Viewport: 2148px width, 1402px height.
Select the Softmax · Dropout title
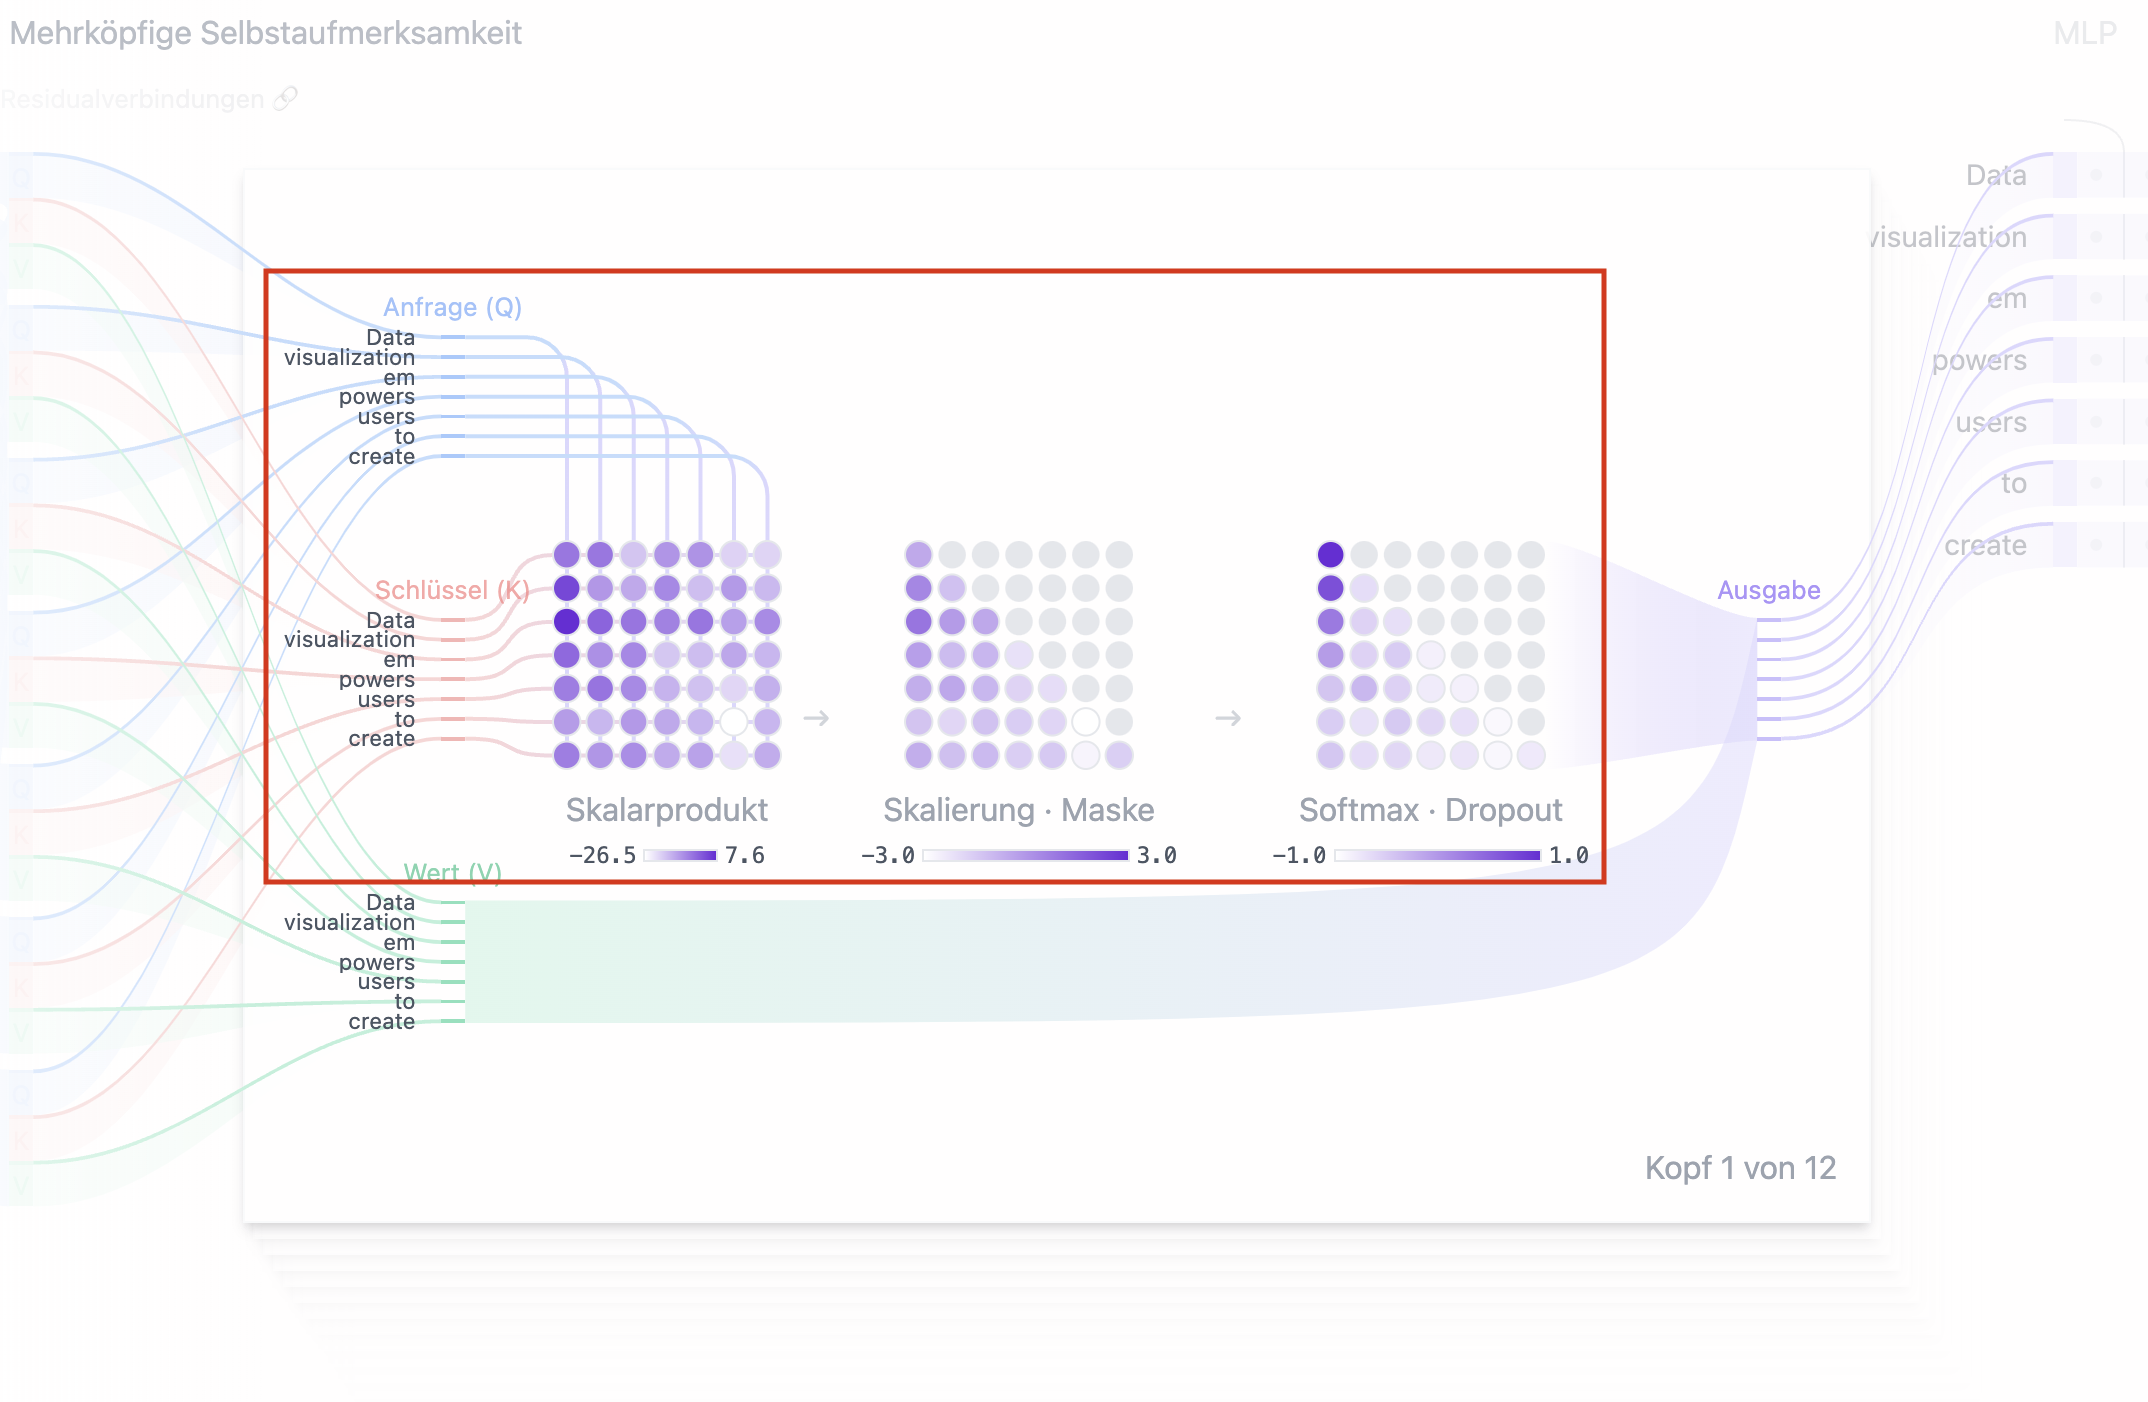[1430, 810]
